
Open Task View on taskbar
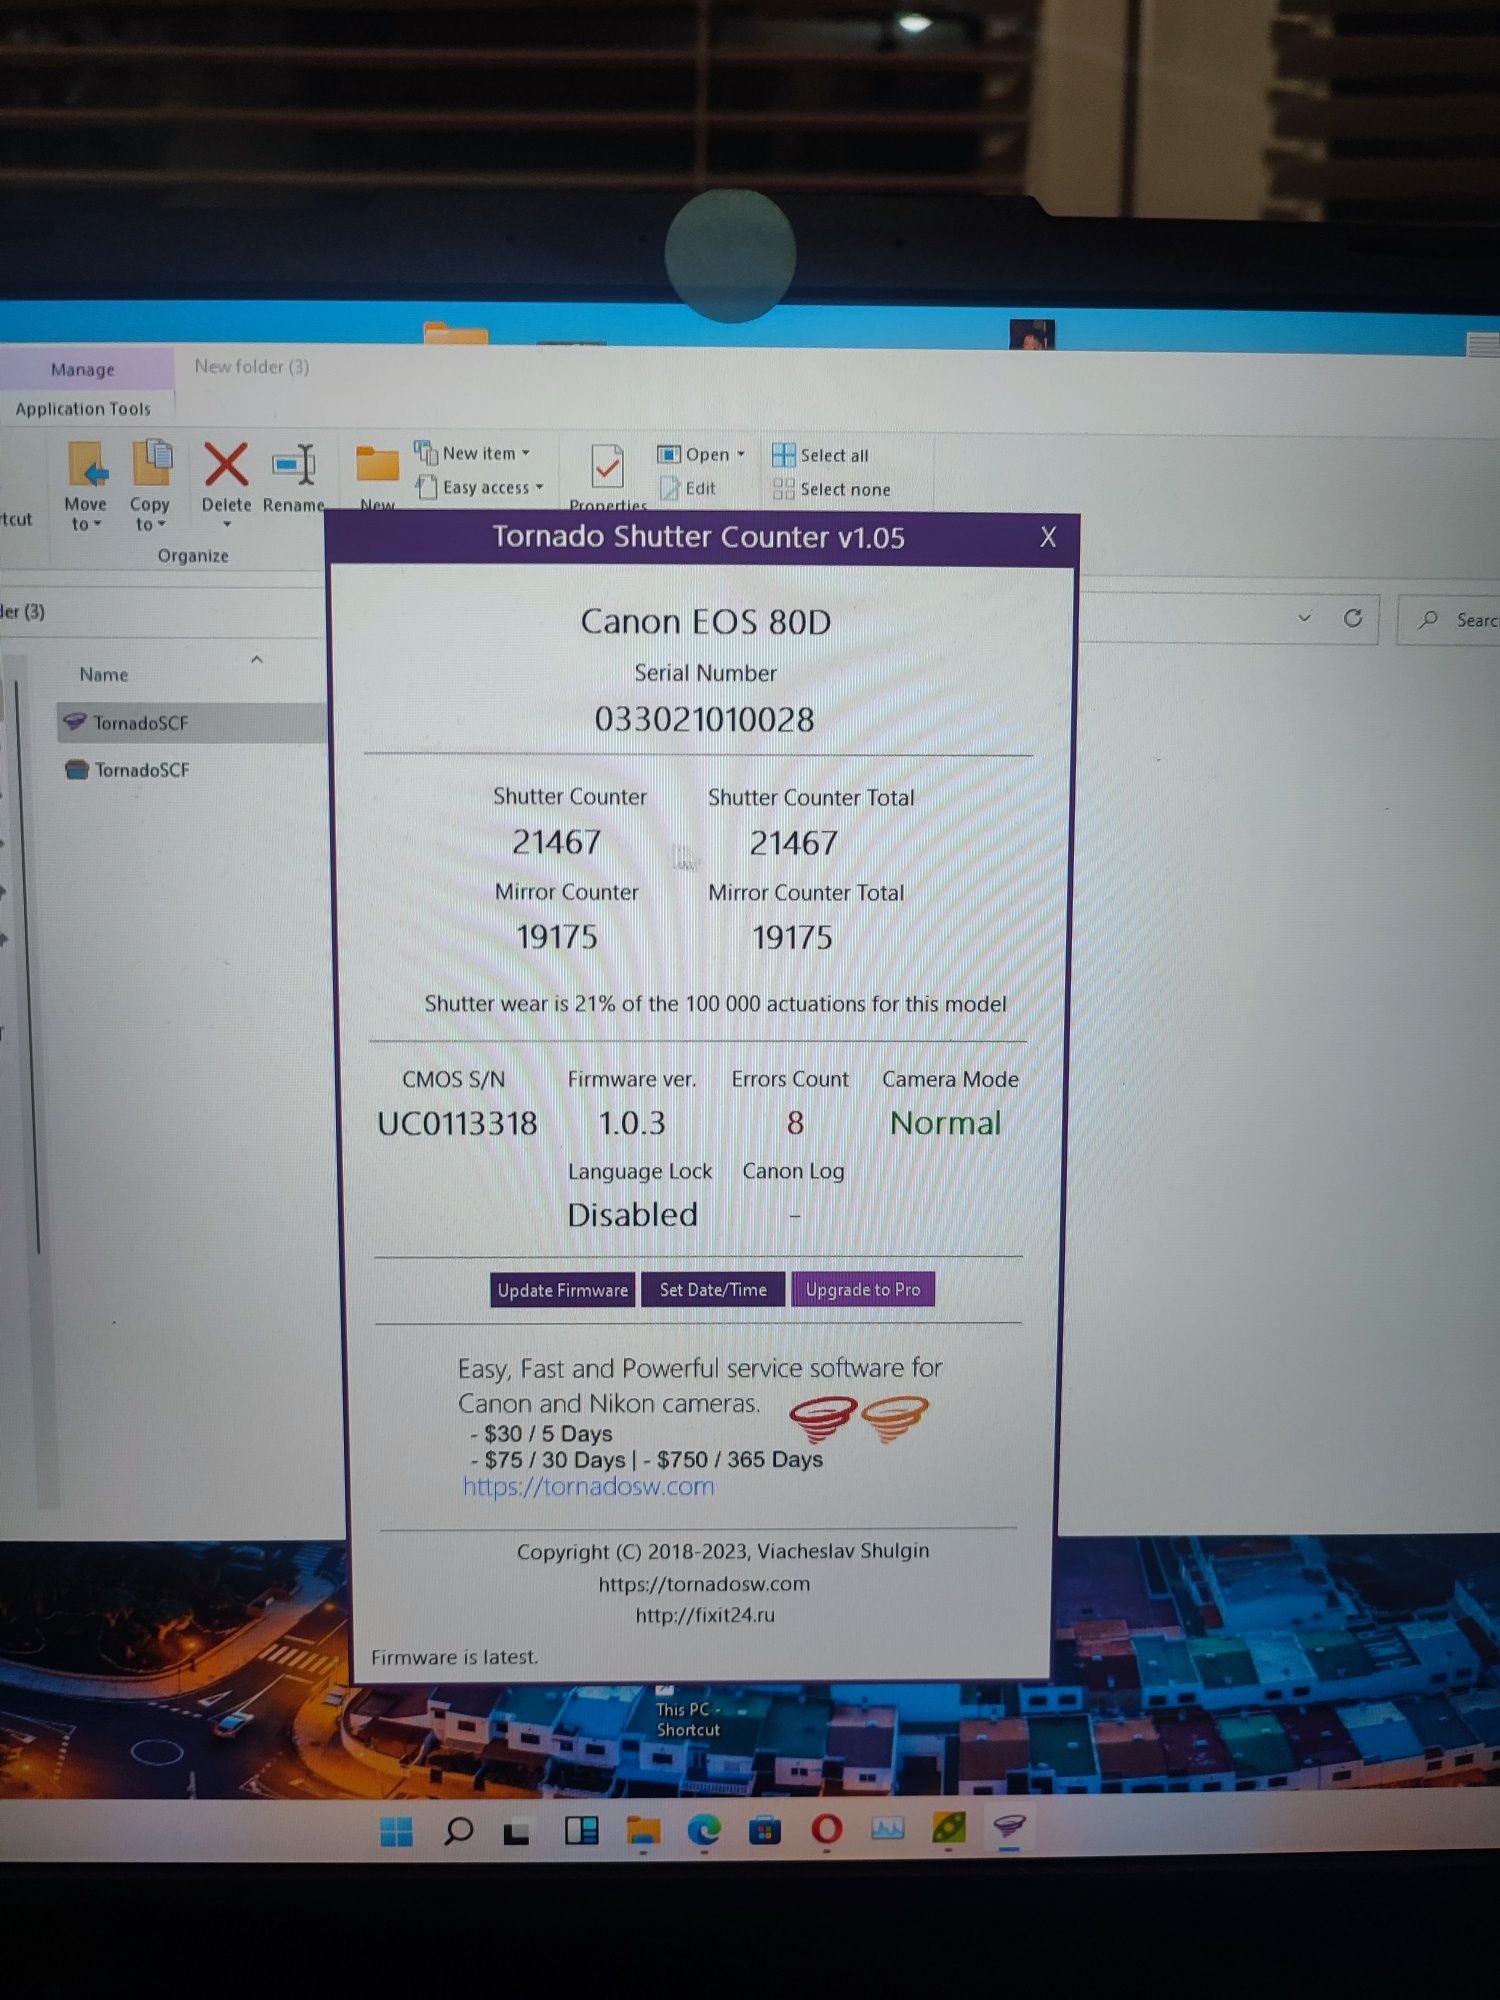(517, 1832)
